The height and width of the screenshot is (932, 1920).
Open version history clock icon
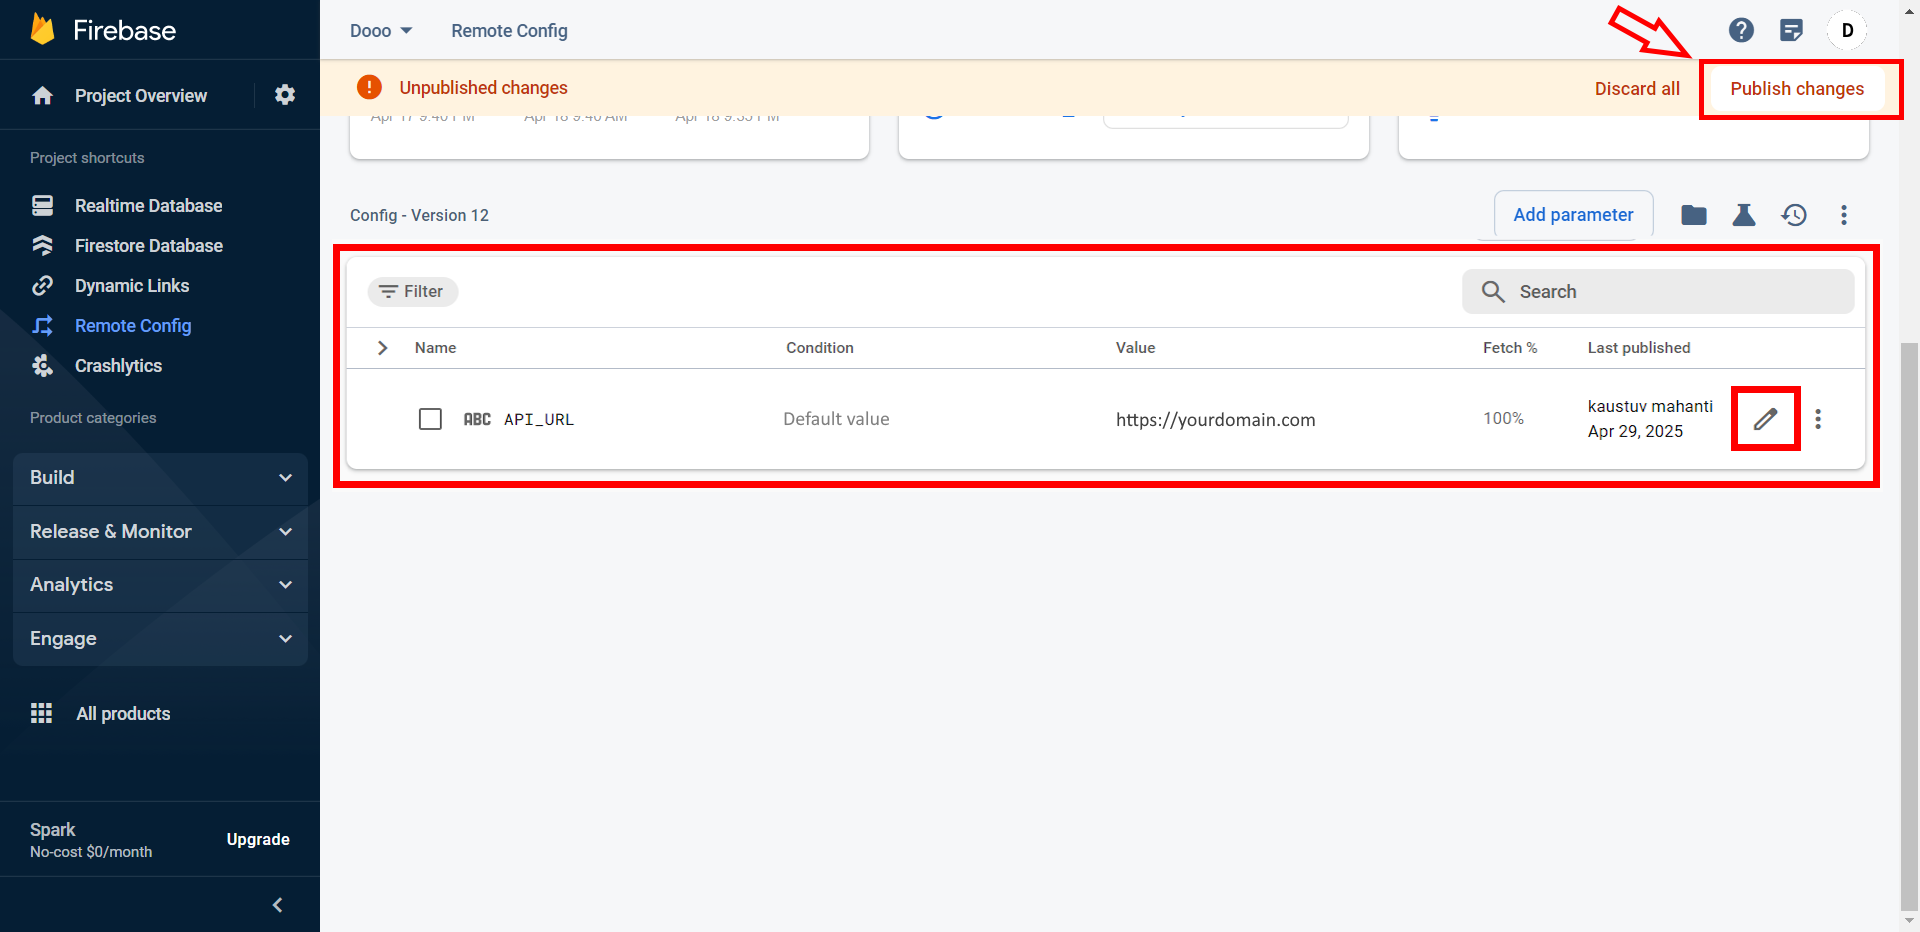pyautogui.click(x=1794, y=215)
